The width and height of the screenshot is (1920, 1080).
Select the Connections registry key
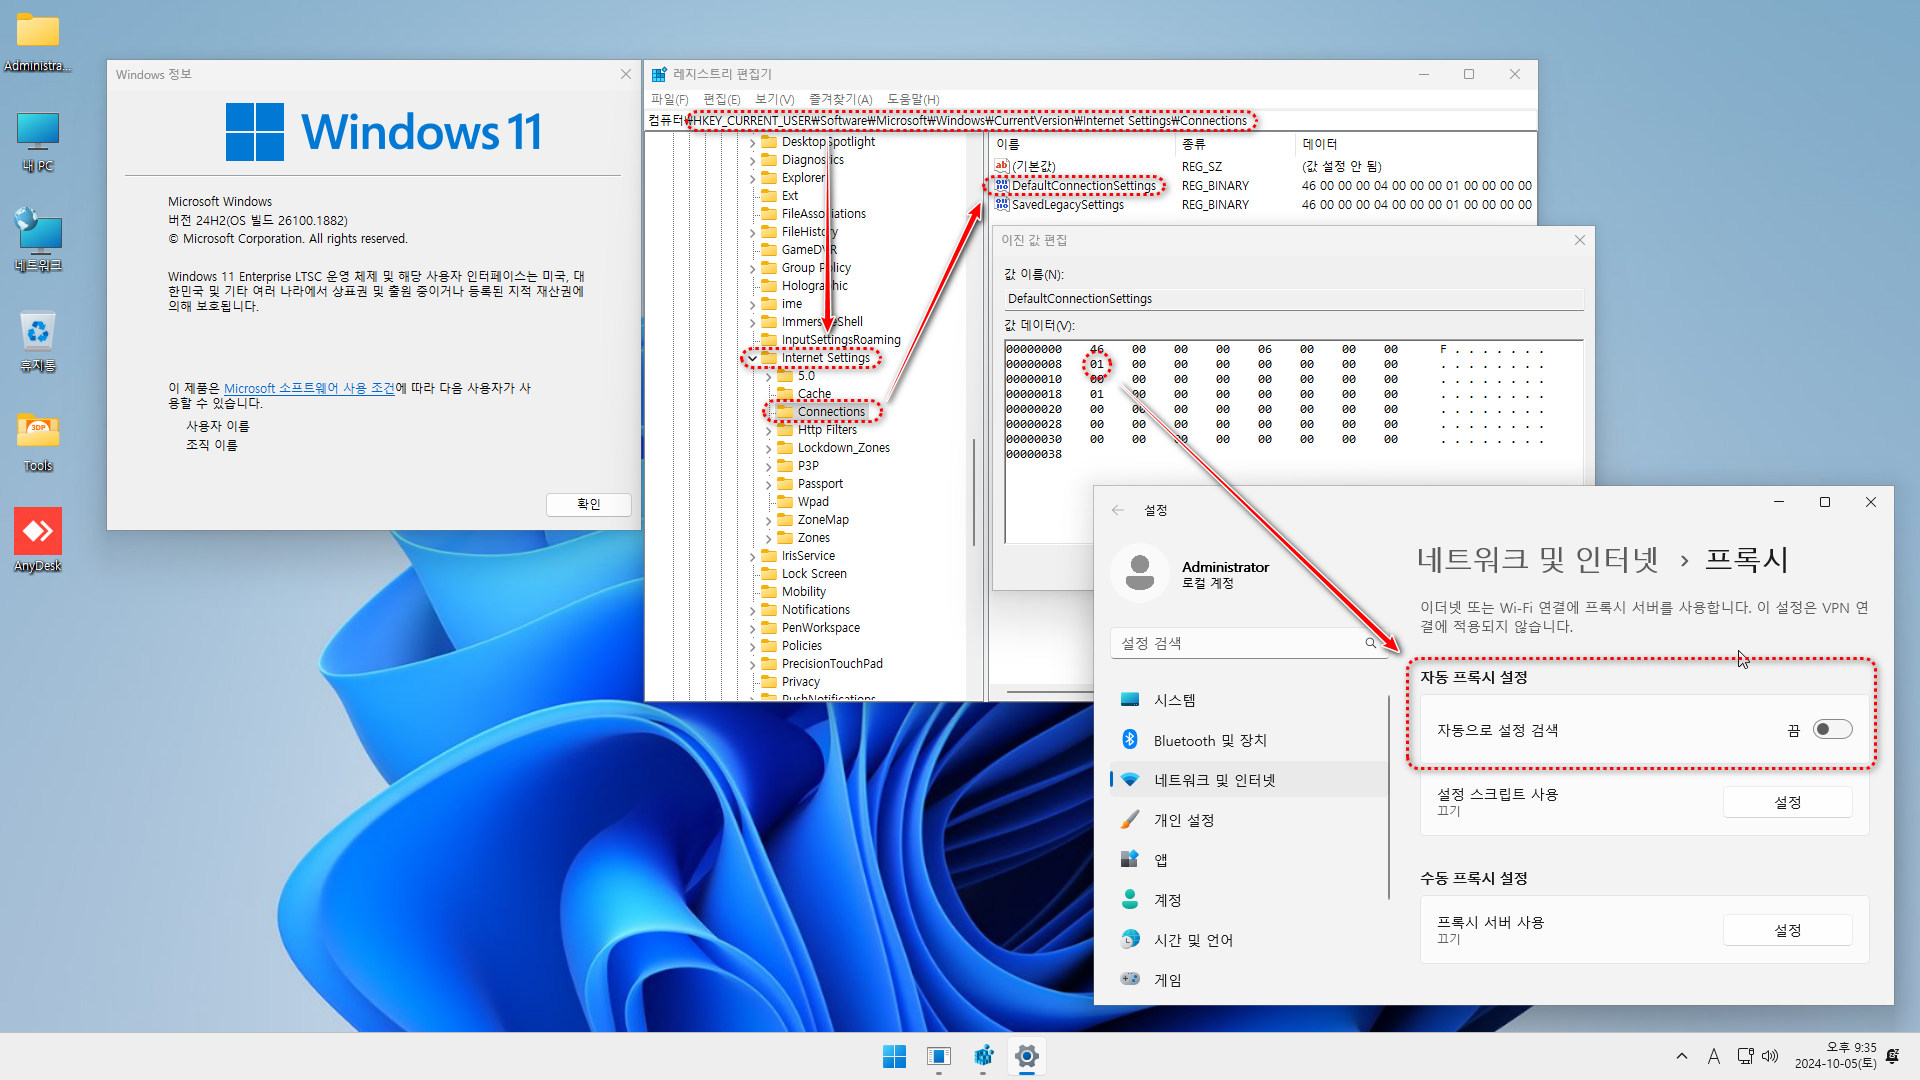[831, 412]
